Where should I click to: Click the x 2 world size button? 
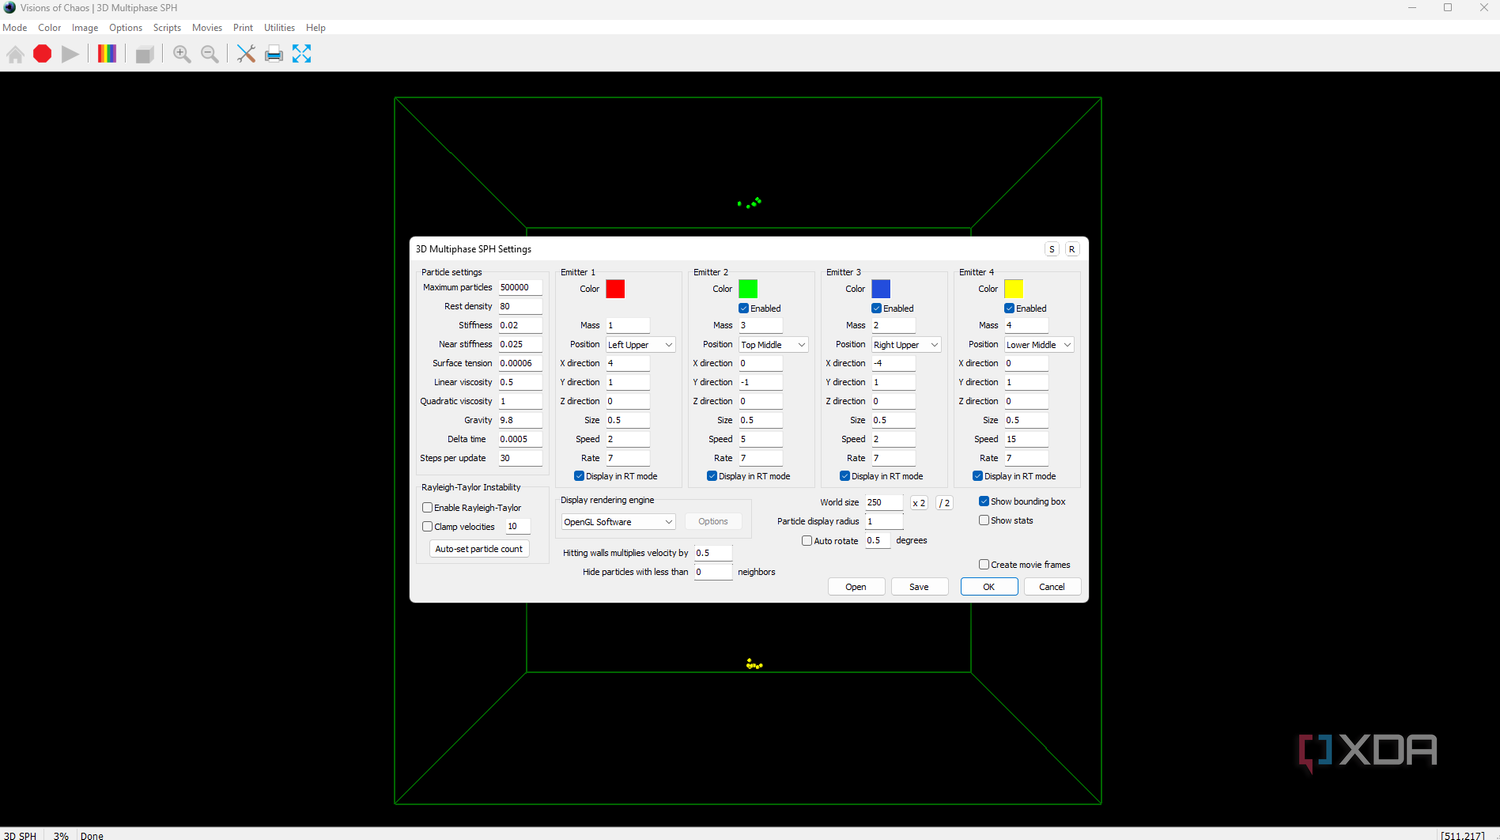(x=919, y=503)
